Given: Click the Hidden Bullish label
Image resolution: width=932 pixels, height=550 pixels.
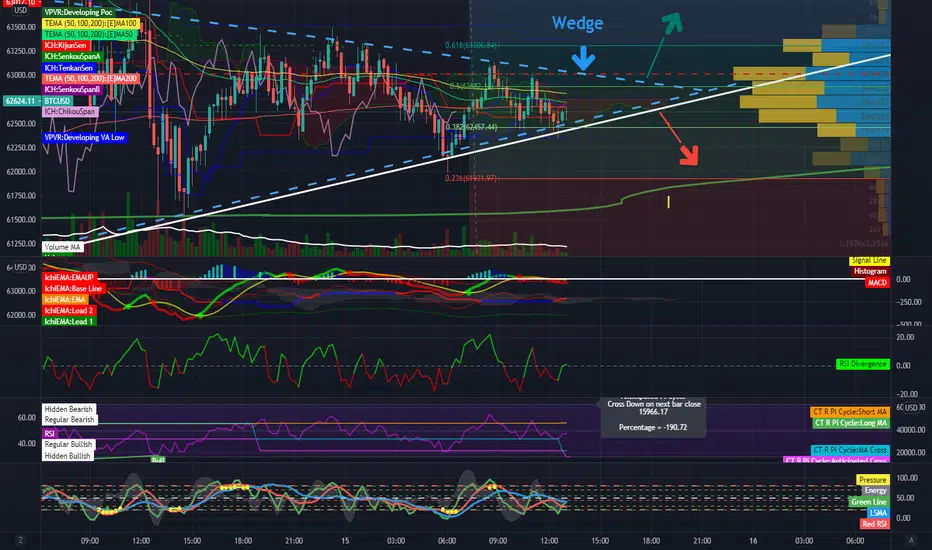Looking at the screenshot, I should pos(68,456).
